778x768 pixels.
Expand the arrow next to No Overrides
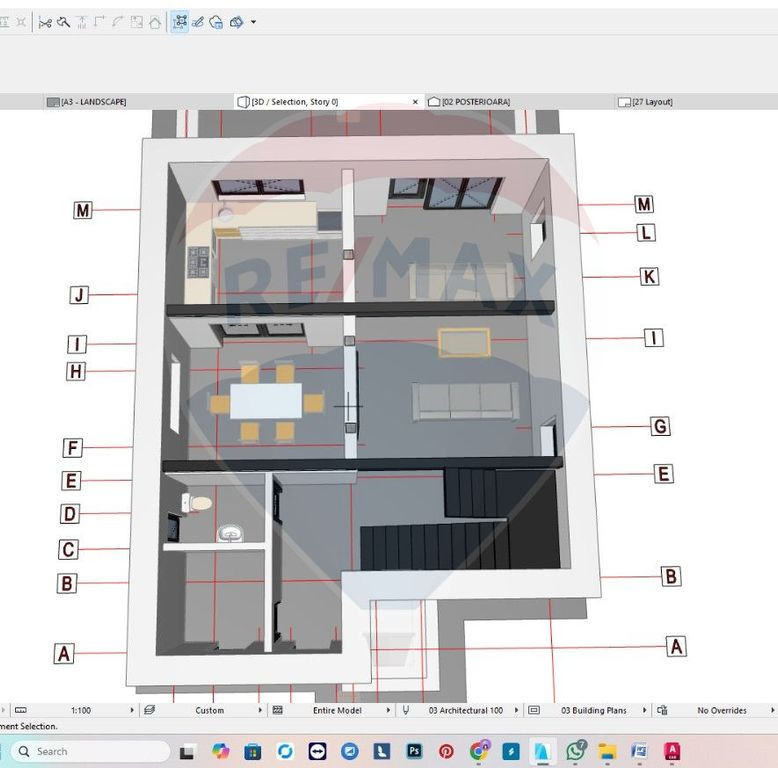coord(772,710)
